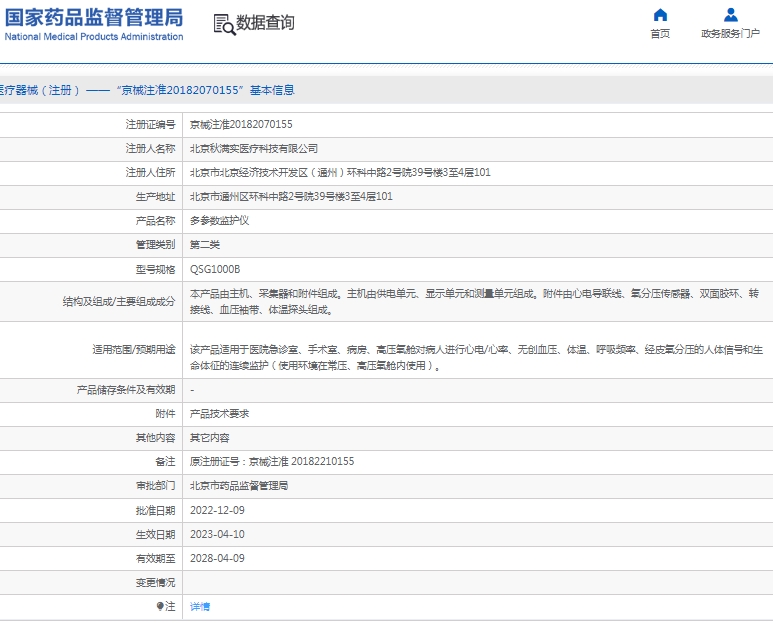The width and height of the screenshot is (773, 623).
Task: Click management category value 第二类
Action: 205,245
